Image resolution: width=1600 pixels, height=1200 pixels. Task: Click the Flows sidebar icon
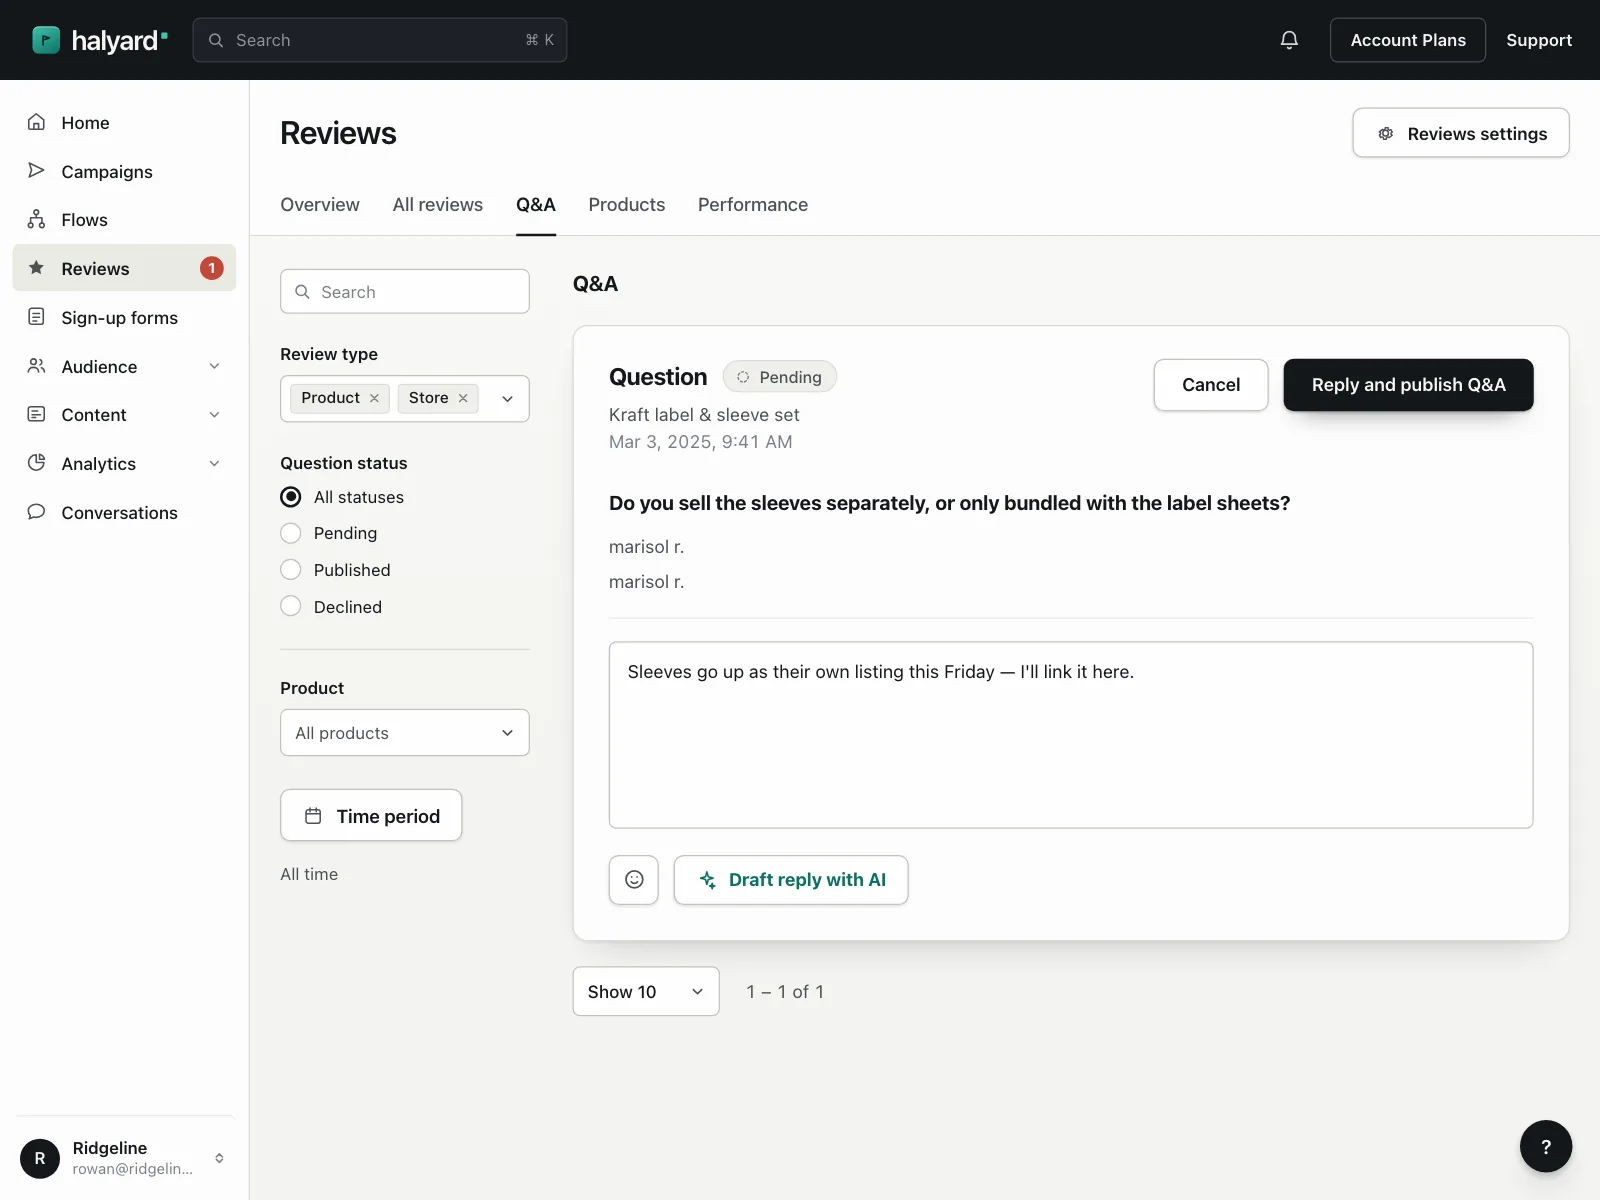pyautogui.click(x=36, y=219)
